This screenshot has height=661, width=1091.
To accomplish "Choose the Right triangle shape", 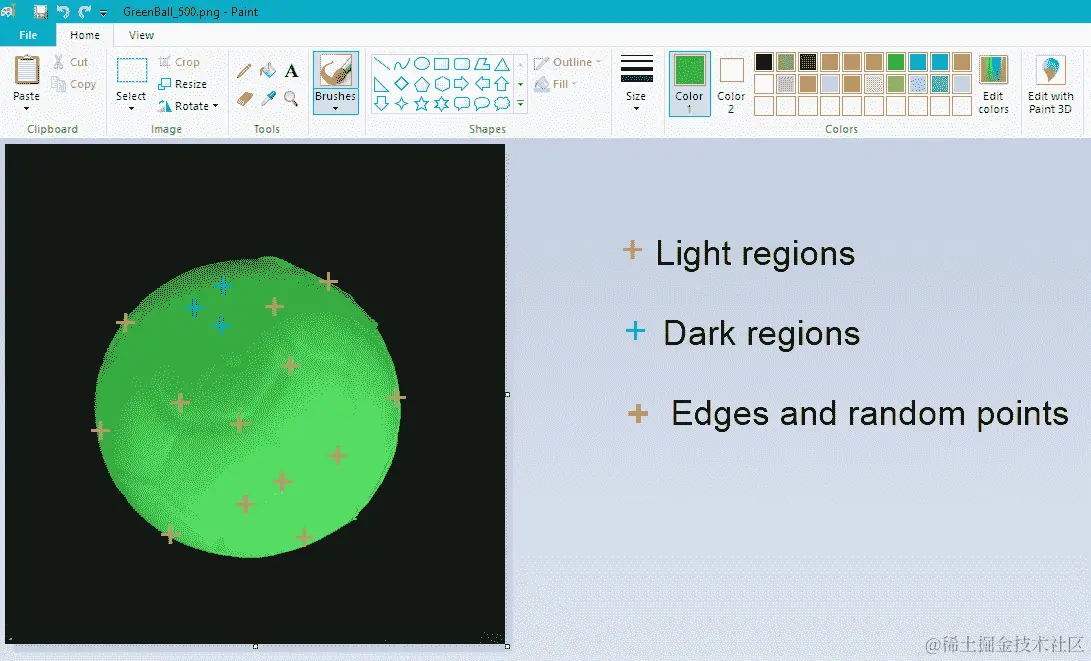I will (x=381, y=84).
